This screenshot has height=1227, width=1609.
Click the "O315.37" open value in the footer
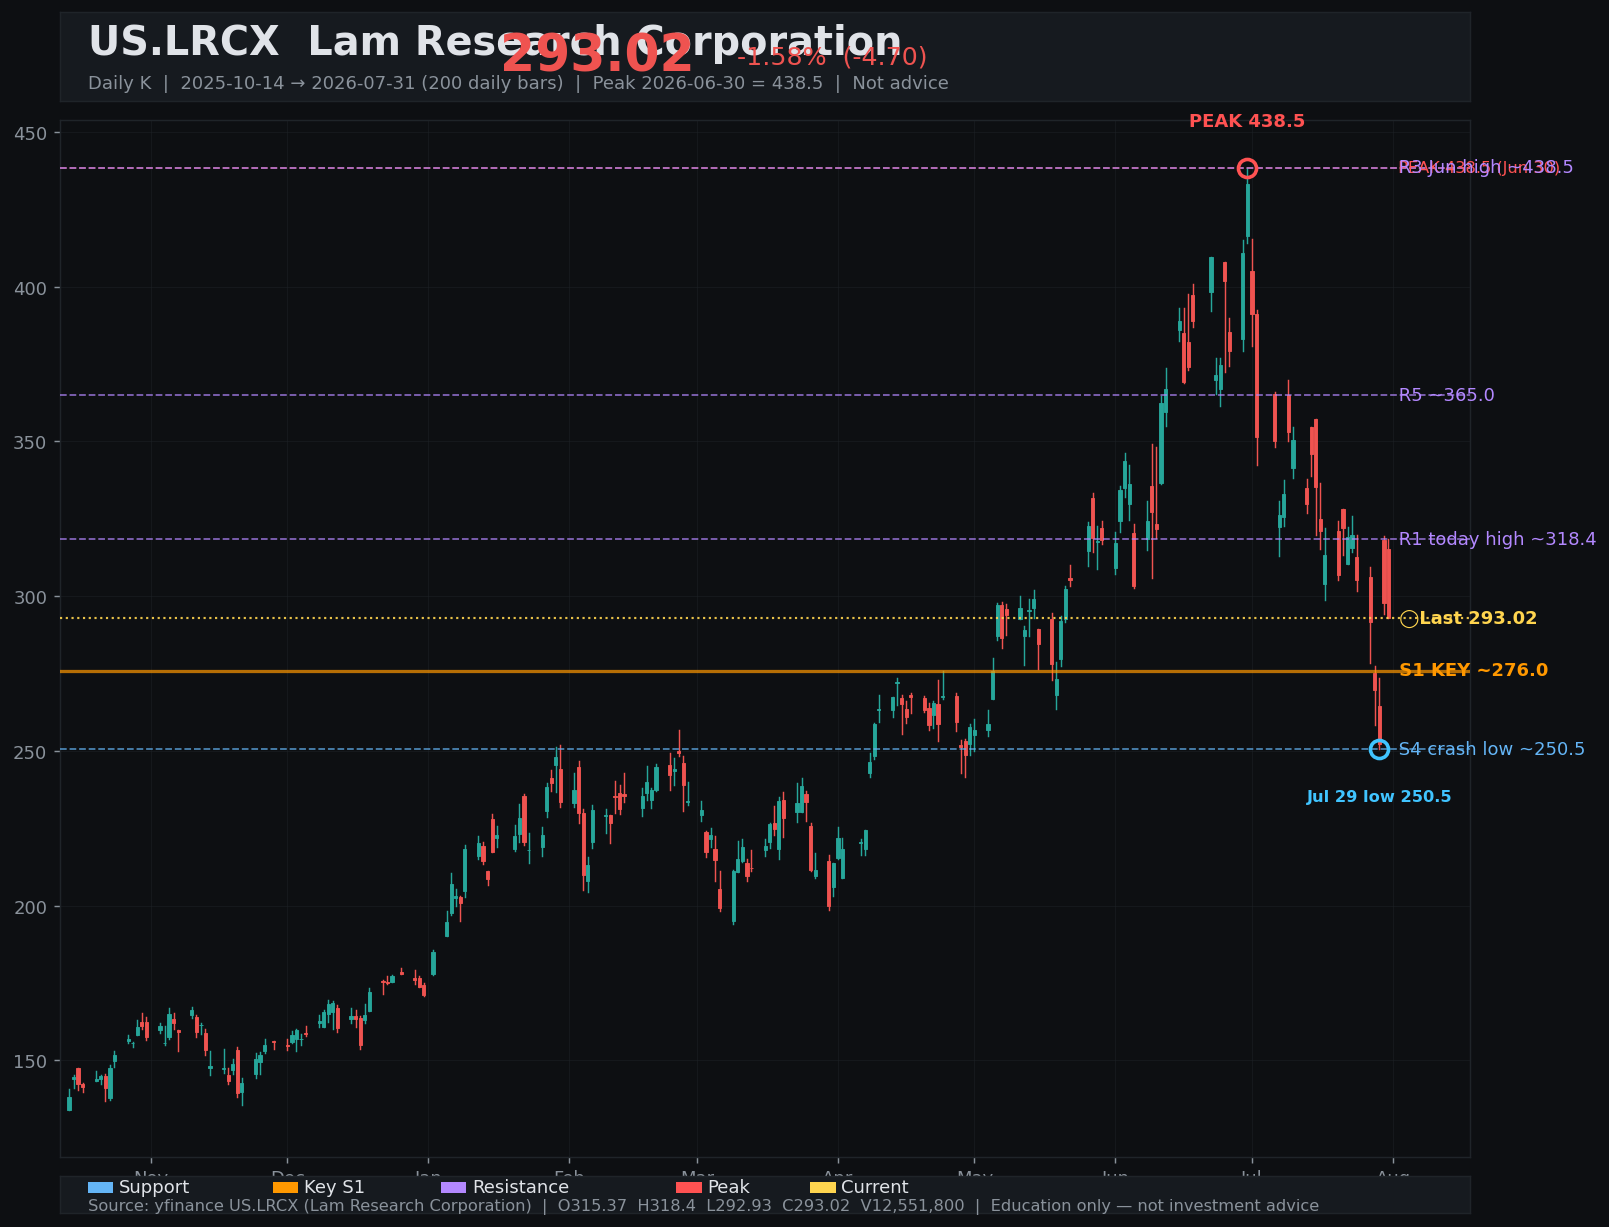pos(593,1206)
